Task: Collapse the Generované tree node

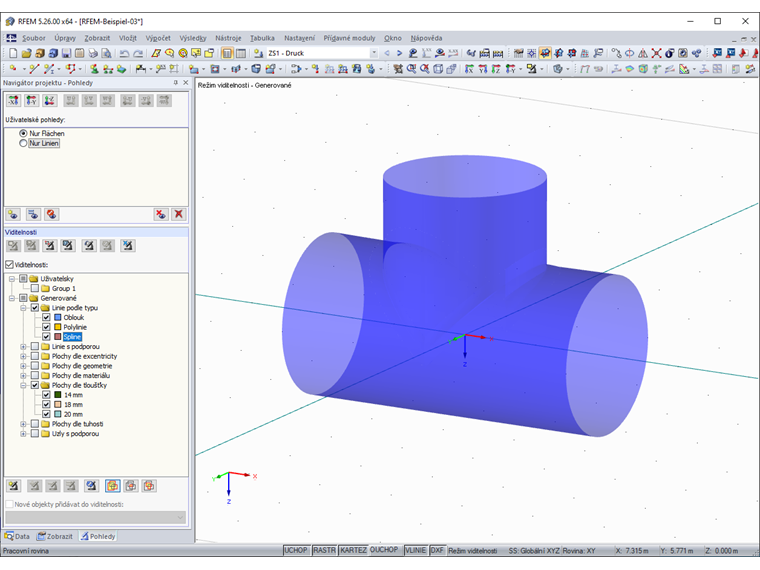Action: pos(12,298)
